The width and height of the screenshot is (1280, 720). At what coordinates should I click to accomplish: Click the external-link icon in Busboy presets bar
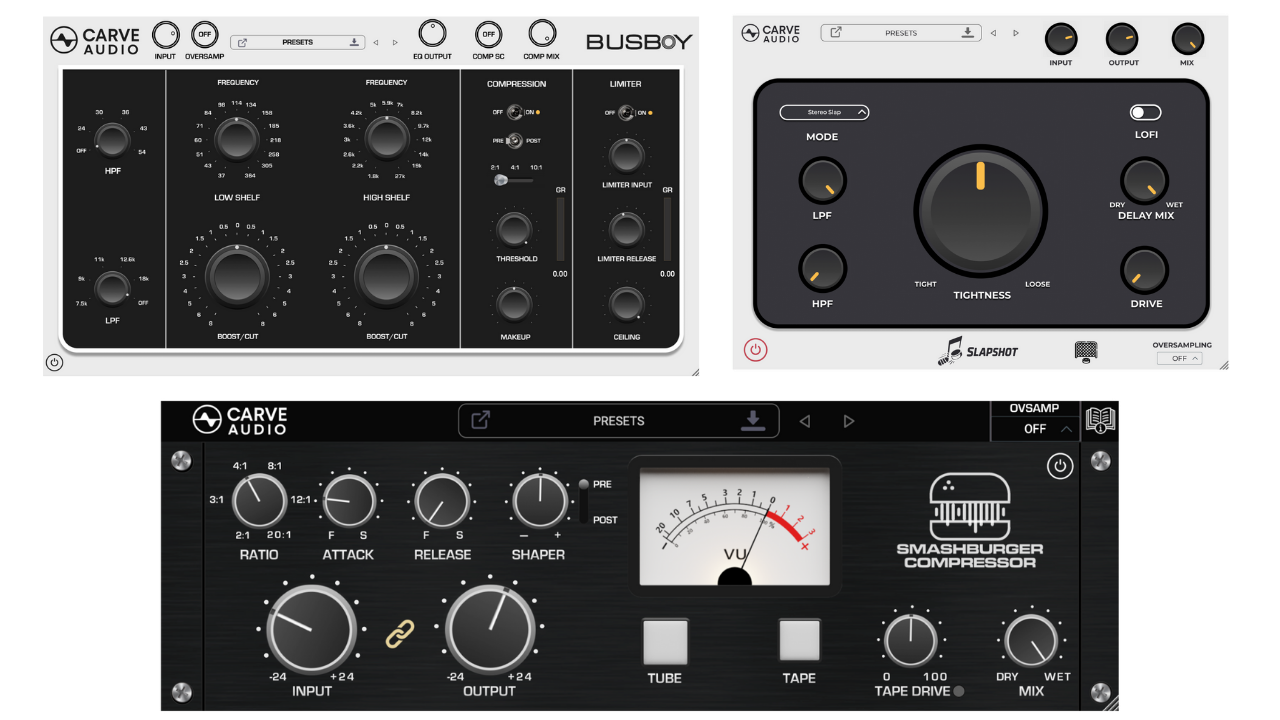(242, 42)
